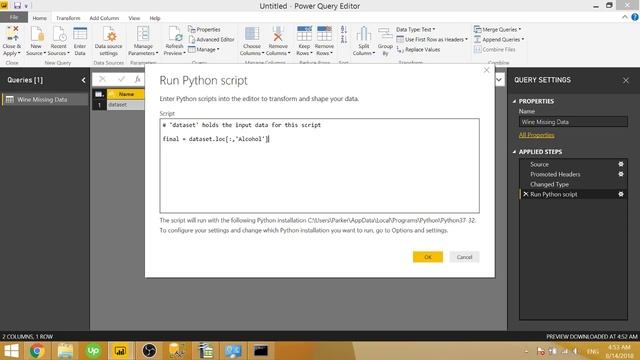
Task: Click inside the Python Script editor
Action: (320, 166)
